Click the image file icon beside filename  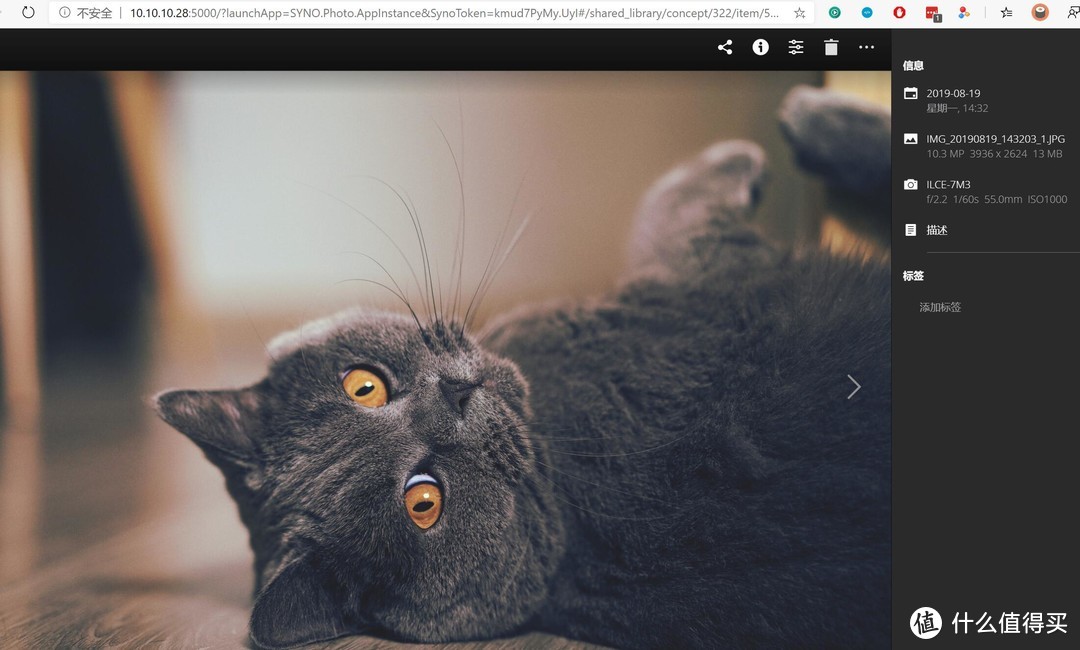pyautogui.click(x=911, y=138)
